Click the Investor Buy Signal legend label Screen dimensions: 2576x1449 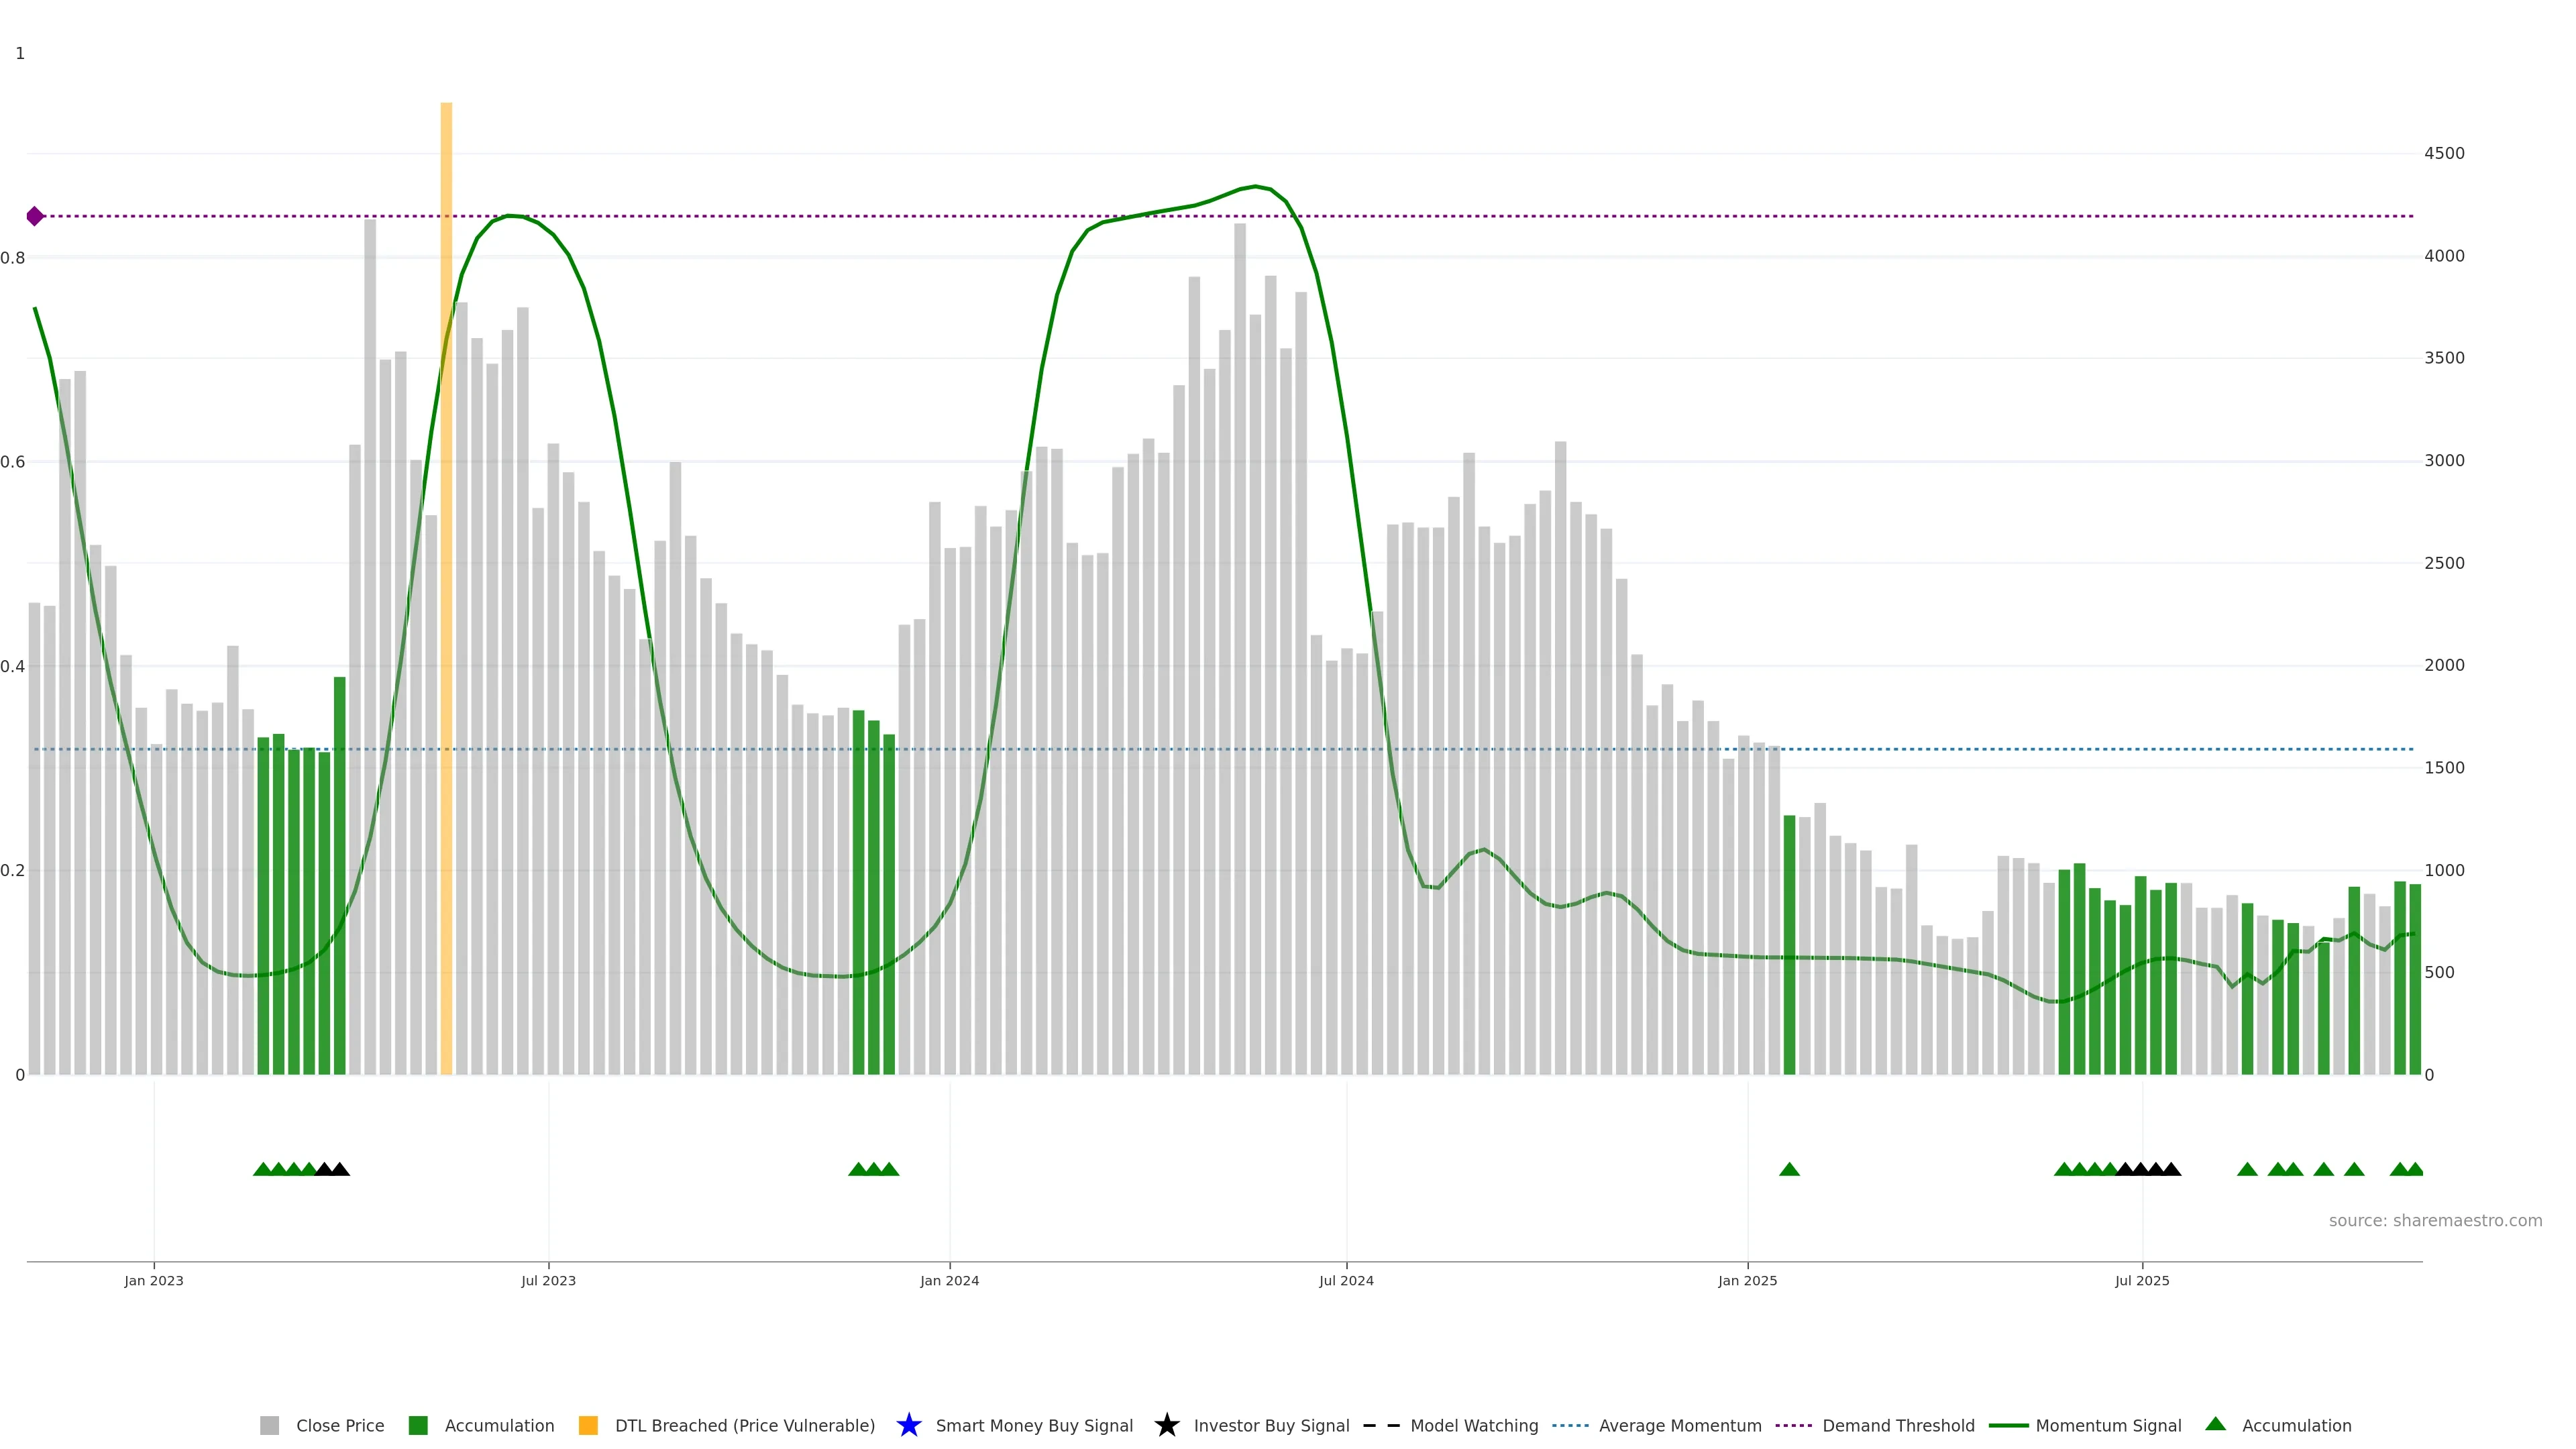[1271, 1425]
